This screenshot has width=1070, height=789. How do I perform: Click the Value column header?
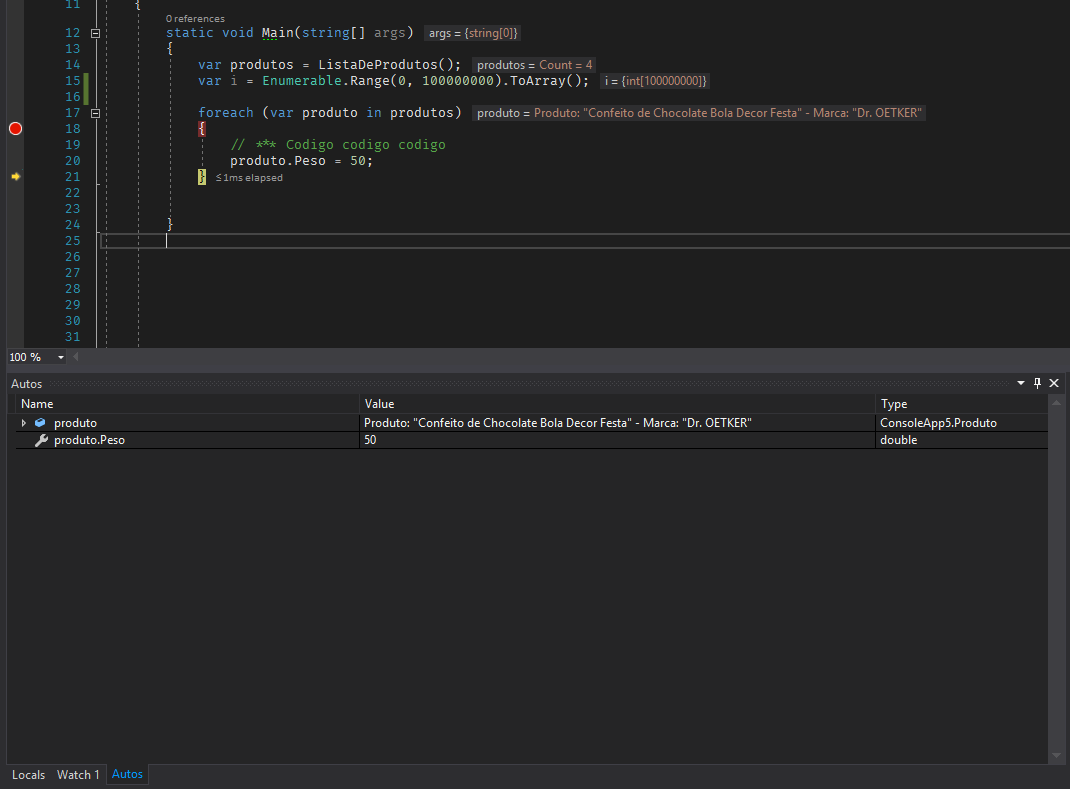[617, 404]
